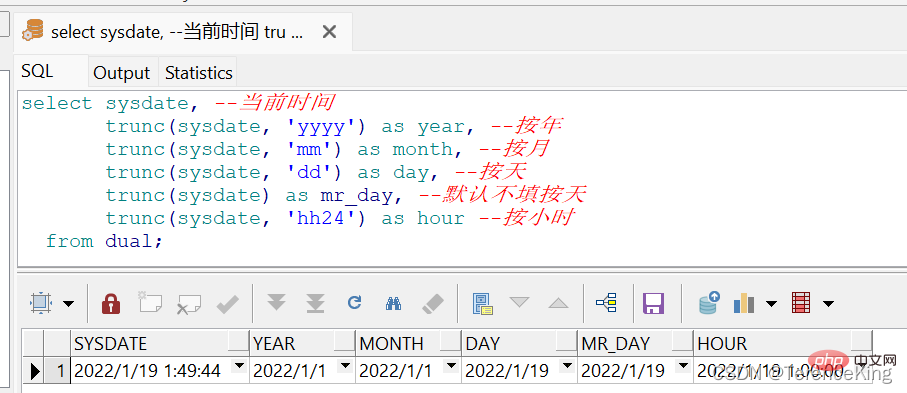Click the DAY column header

[519, 343]
